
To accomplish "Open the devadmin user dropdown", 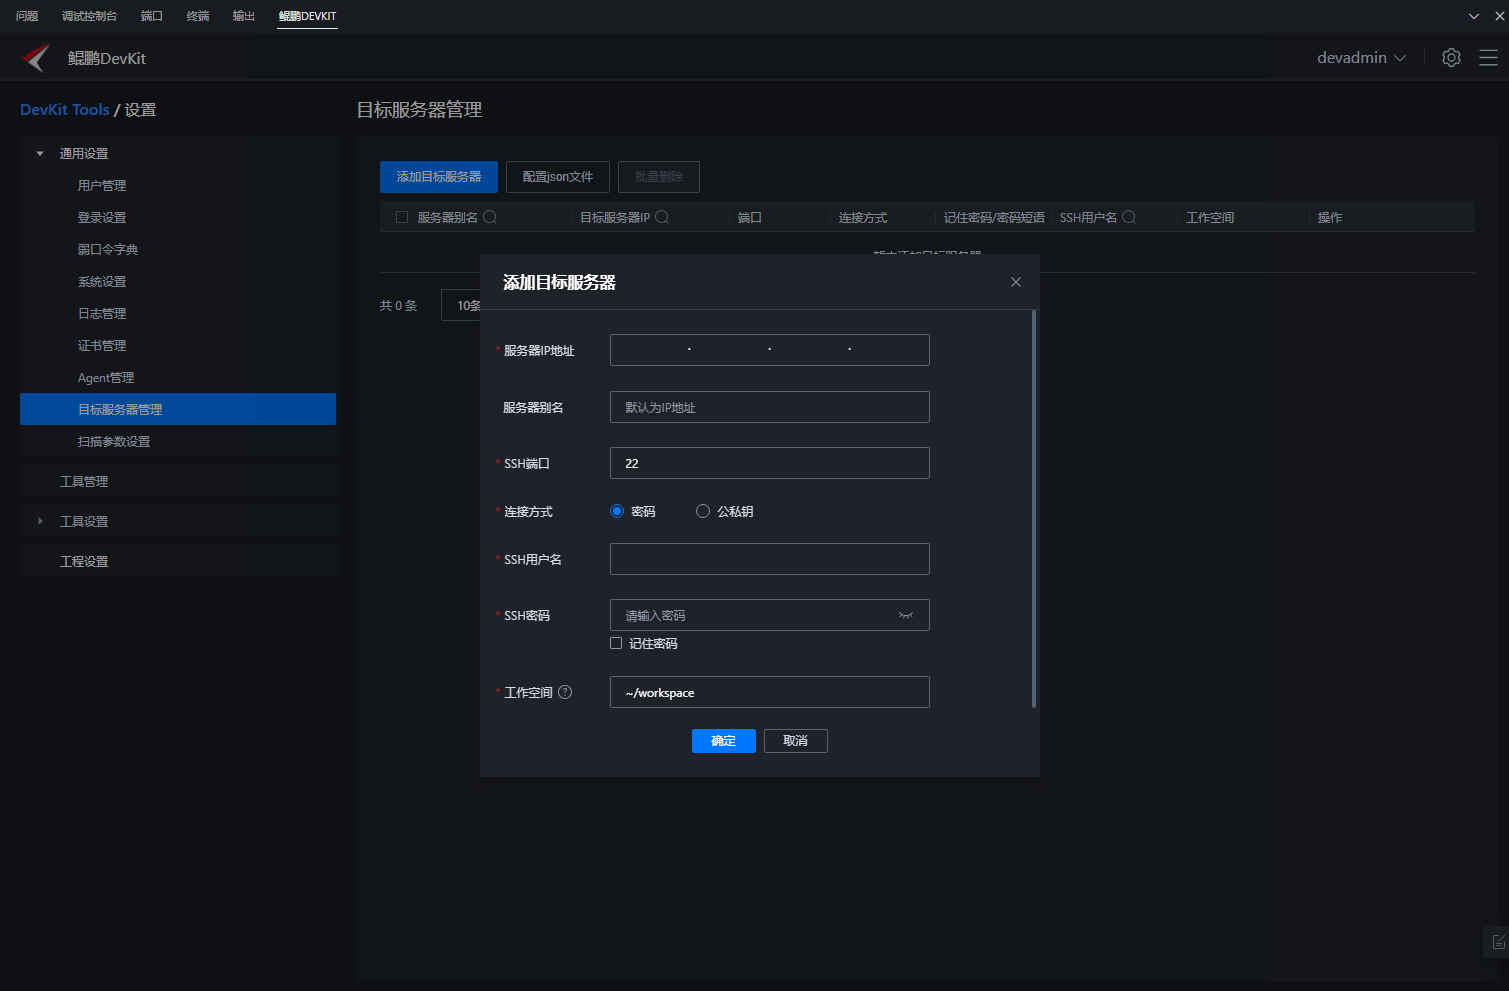I will (x=1361, y=58).
